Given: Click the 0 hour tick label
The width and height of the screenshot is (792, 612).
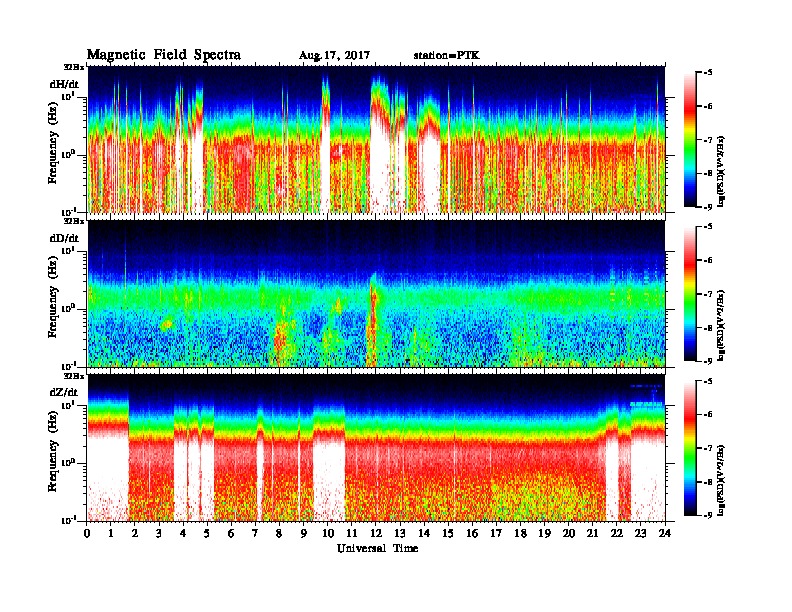Looking at the screenshot, I should (87, 534).
